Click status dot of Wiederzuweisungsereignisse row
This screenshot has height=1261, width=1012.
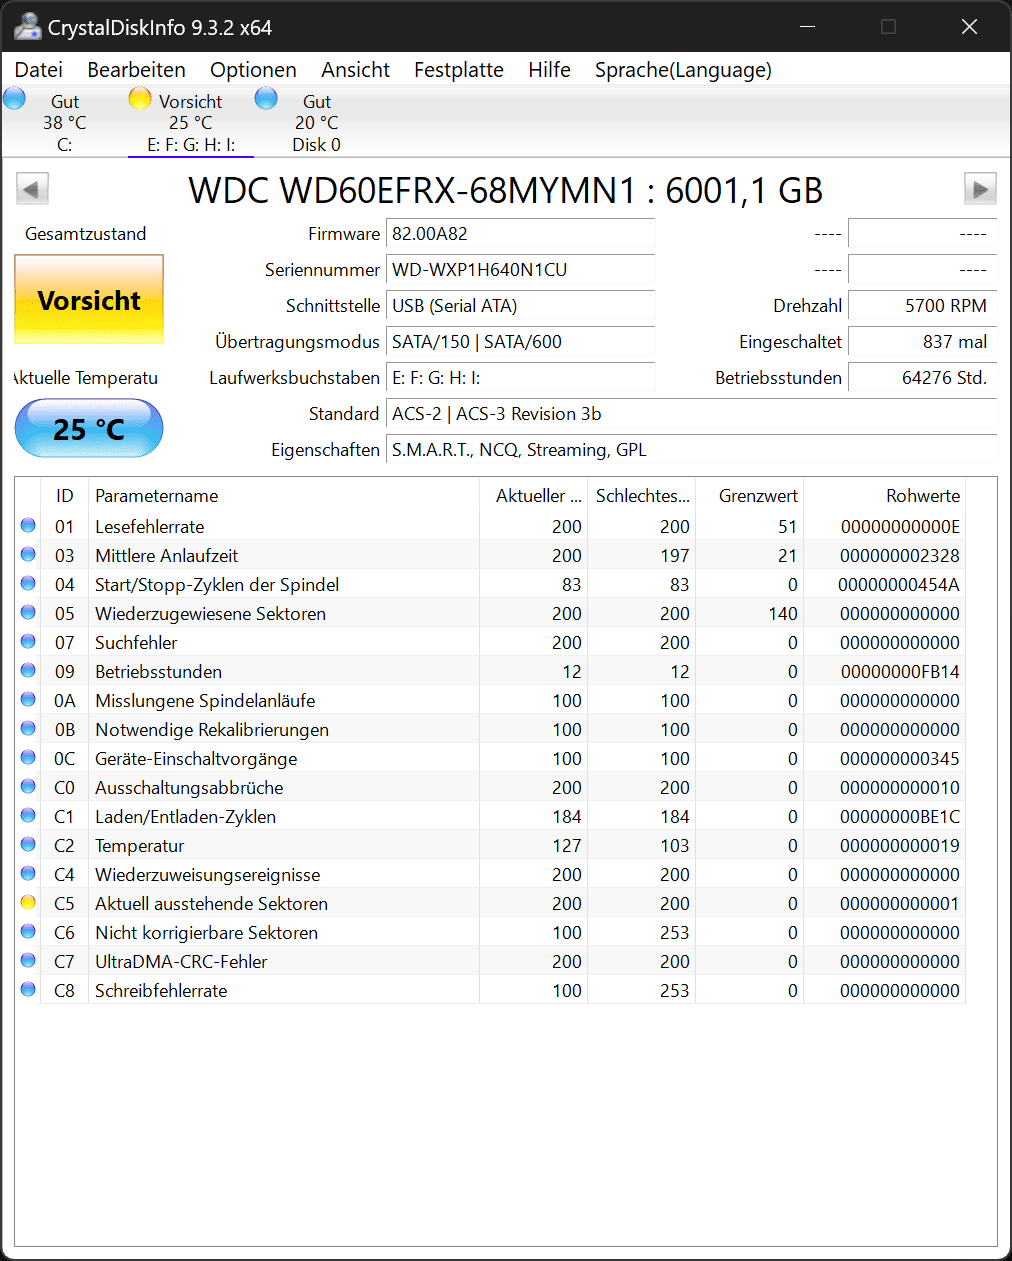(x=28, y=873)
